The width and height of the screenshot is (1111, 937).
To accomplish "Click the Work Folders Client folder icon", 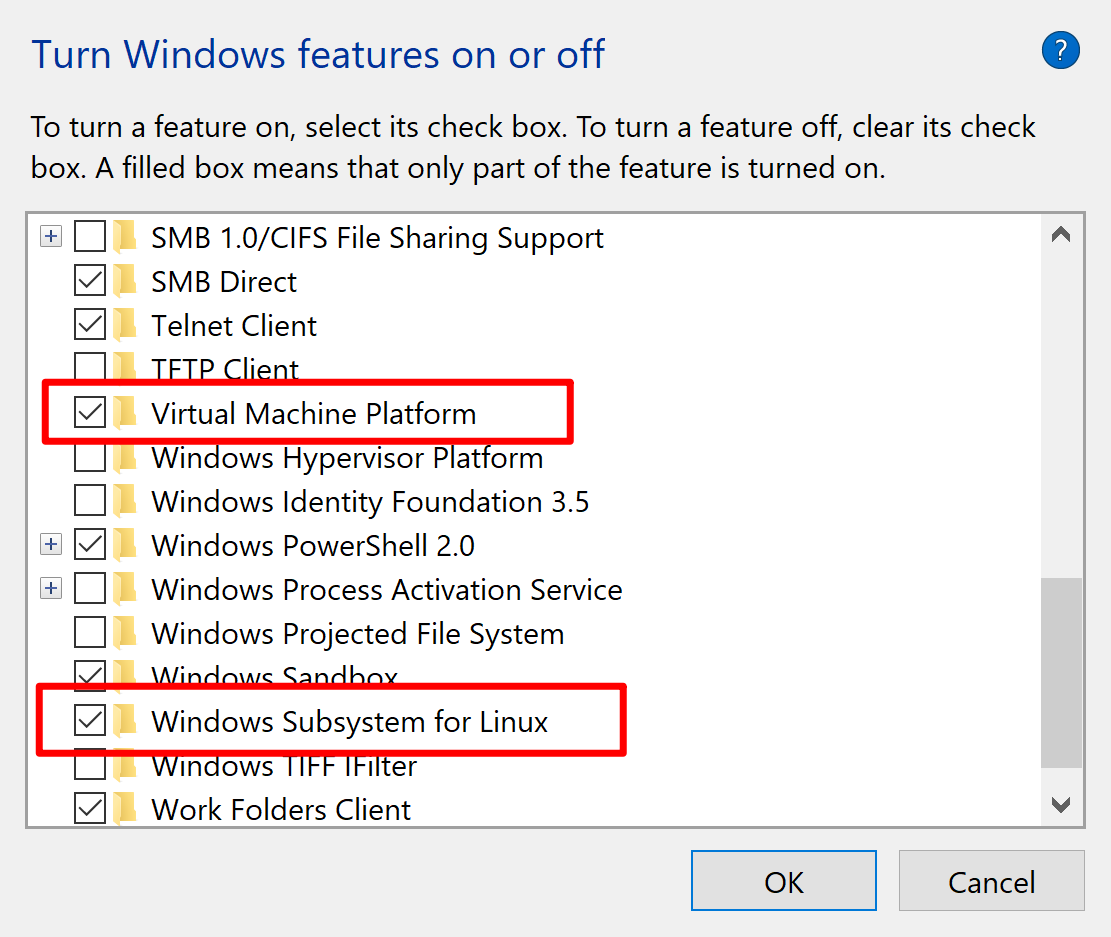I will point(125,808).
